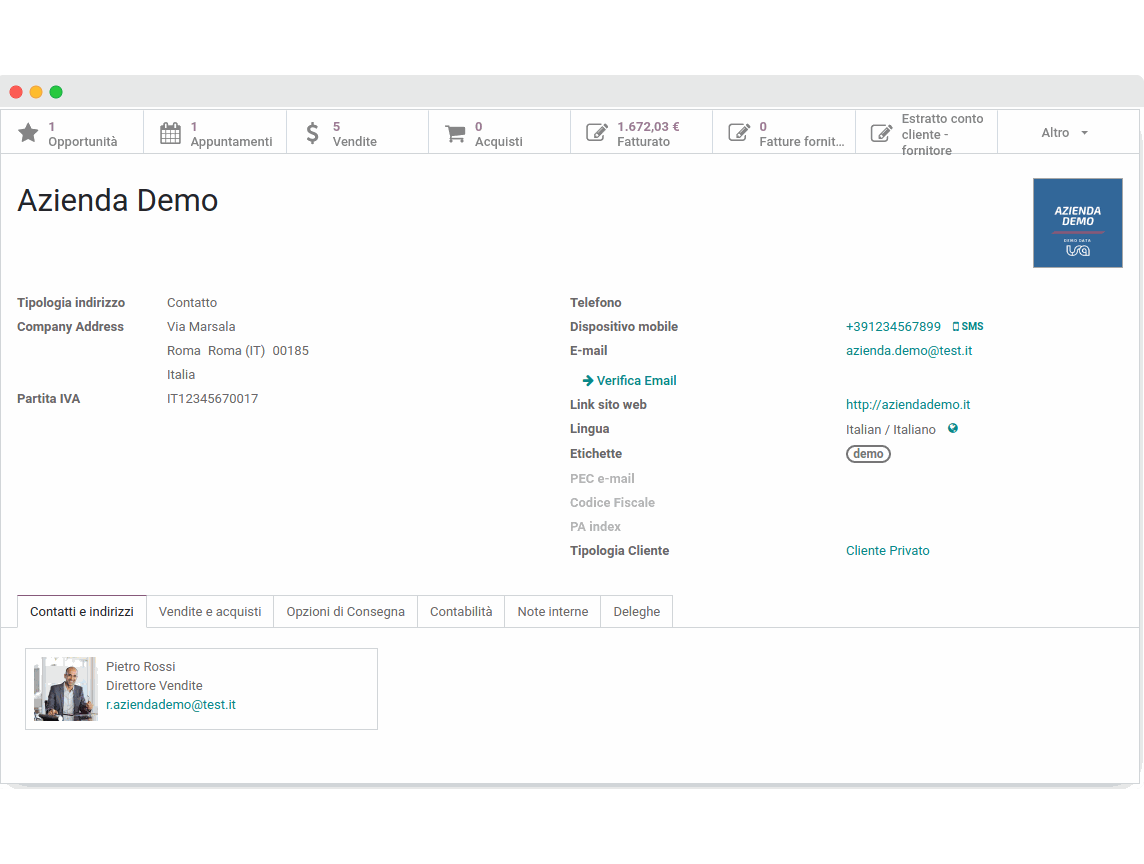Select the Contabilità tab
Screen dimensions: 1144x864
[460, 611]
